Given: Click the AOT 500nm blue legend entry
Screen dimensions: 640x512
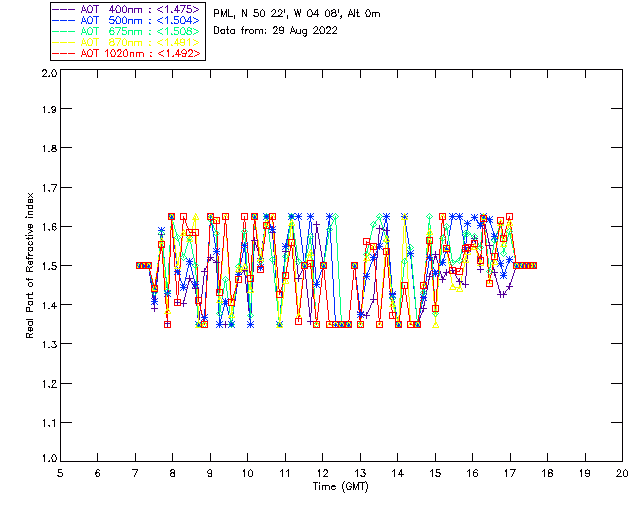Looking at the screenshot, I should (126, 20).
